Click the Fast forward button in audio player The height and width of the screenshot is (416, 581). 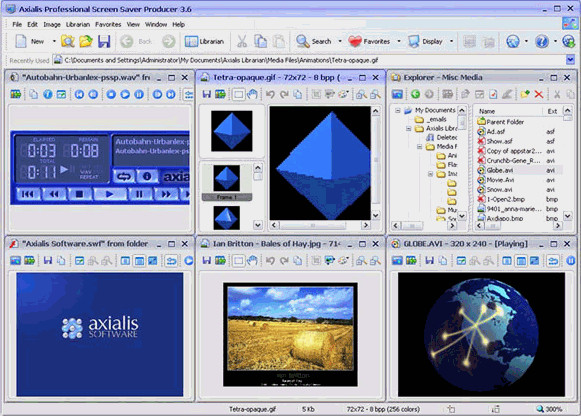tap(166, 194)
